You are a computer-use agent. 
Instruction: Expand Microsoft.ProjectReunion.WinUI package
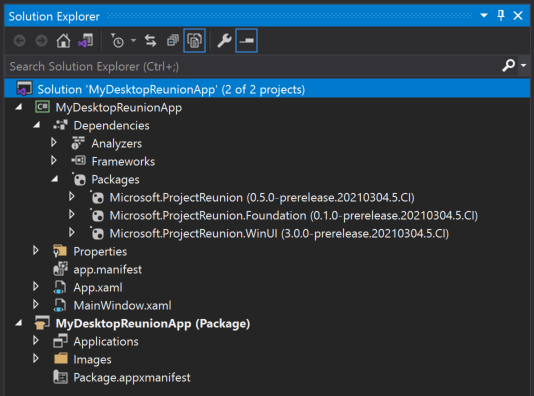pos(72,233)
